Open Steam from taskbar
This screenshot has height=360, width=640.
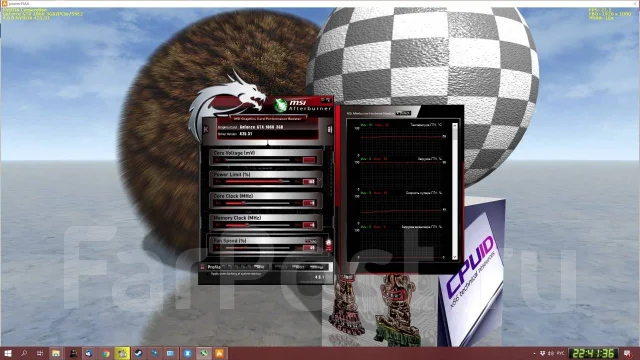[x=138, y=353]
